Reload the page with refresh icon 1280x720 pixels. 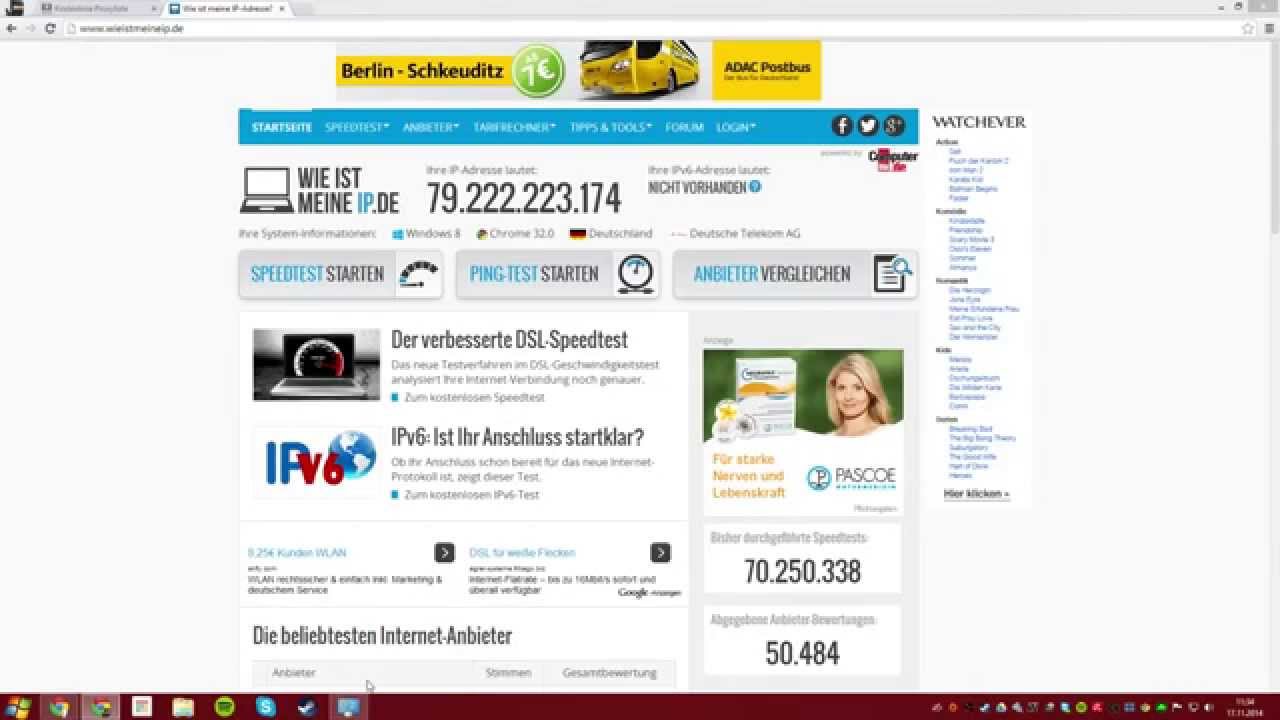pyautogui.click(x=50, y=28)
